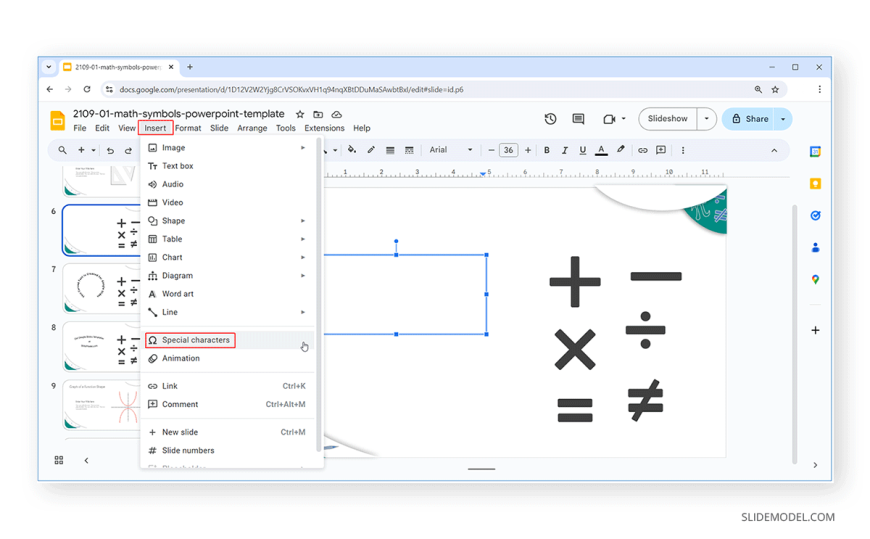The height and width of the screenshot is (539, 870).
Task: Increase the font size
Action: point(528,150)
